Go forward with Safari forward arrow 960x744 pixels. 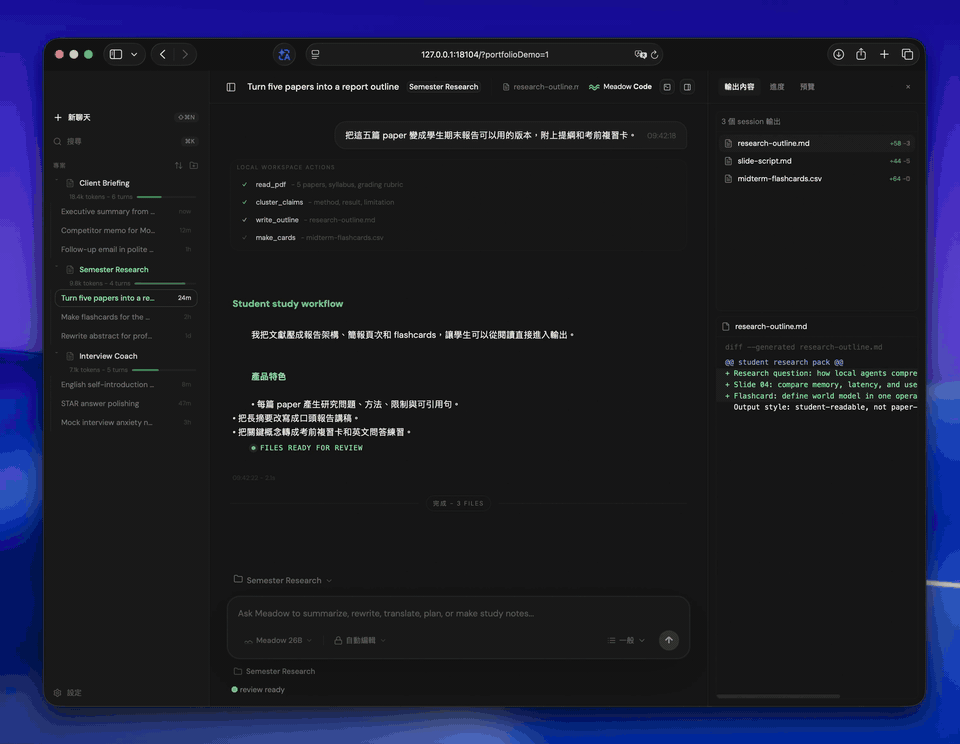185,54
